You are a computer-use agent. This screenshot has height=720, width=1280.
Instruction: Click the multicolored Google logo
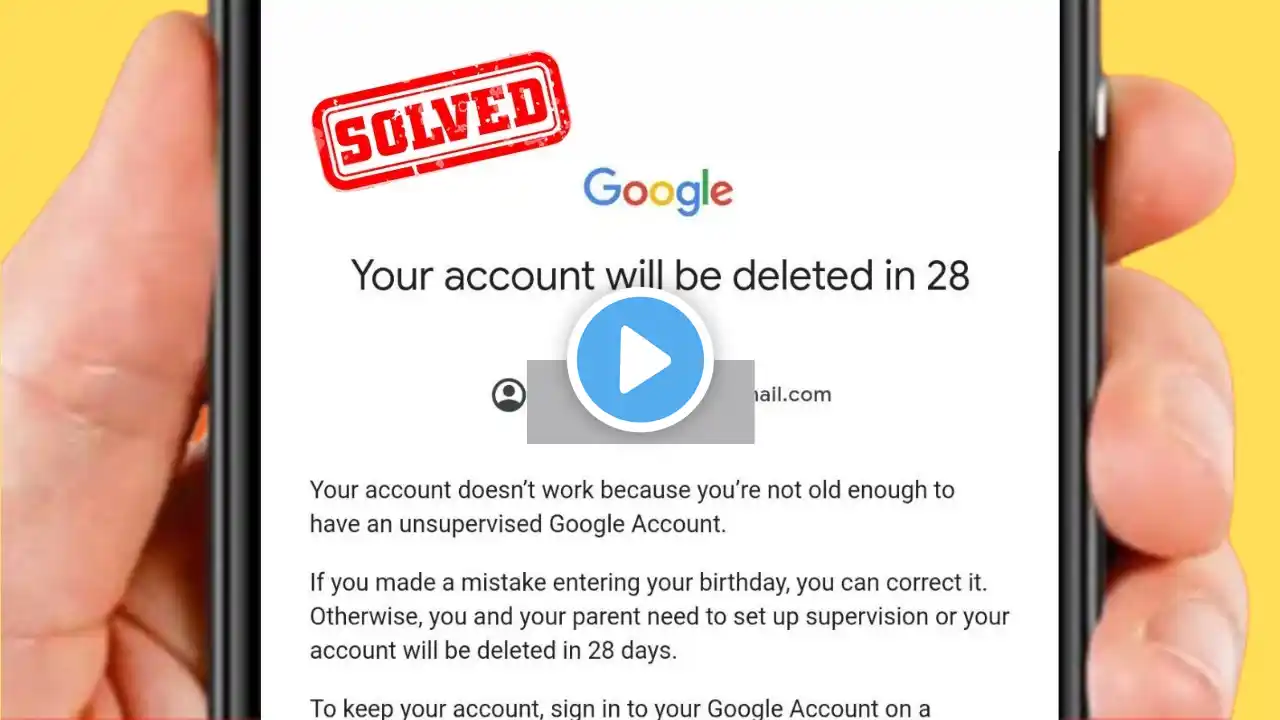pos(658,192)
